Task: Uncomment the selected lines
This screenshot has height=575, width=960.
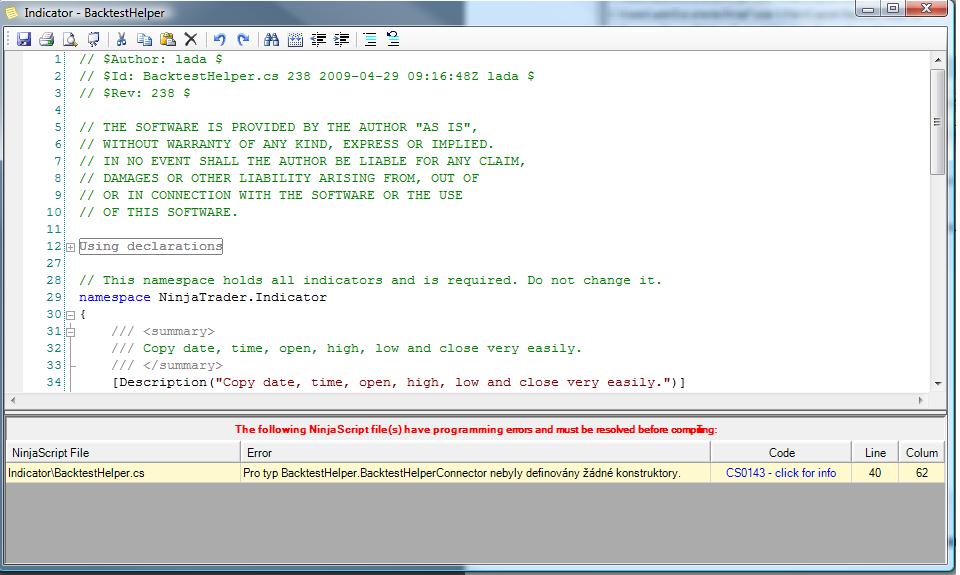Action: [x=393, y=39]
